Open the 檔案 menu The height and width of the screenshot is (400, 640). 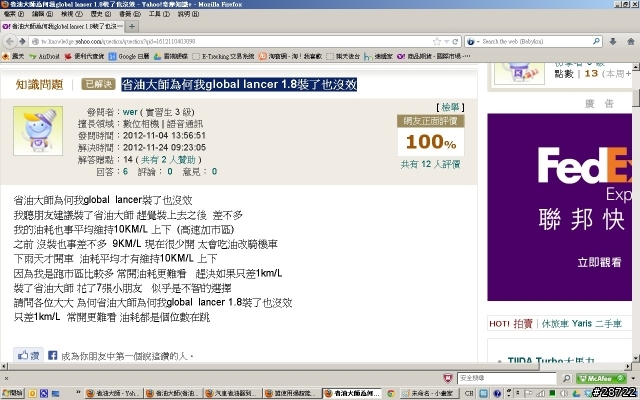14,14
